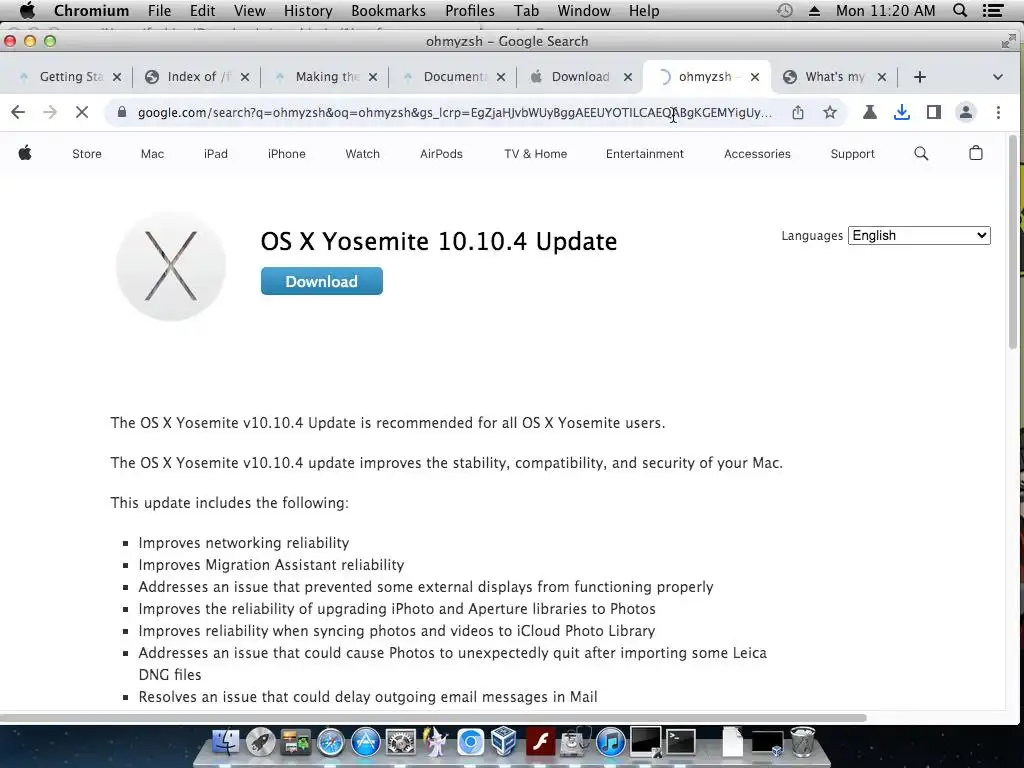Open the Tab menu
1024x768 pixels.
point(526,10)
